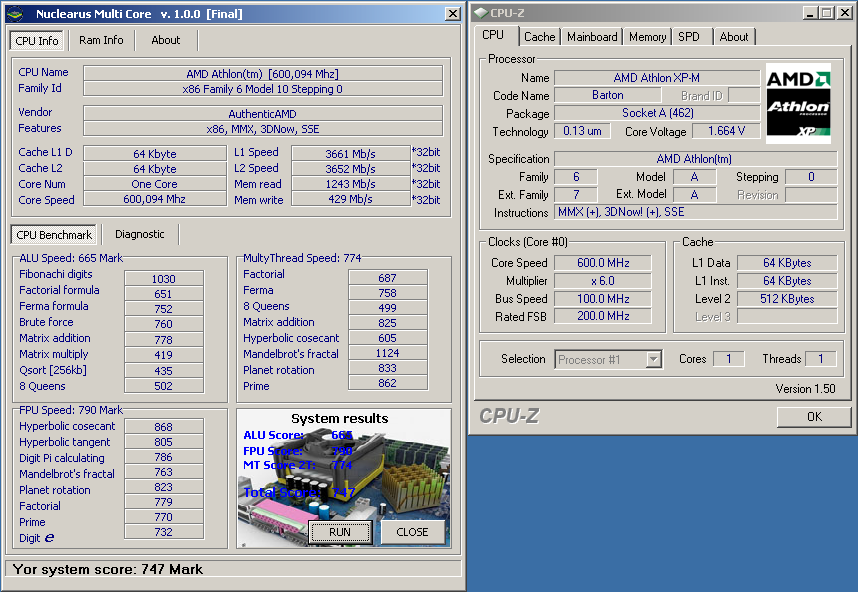Open the SPD tab

pos(689,37)
